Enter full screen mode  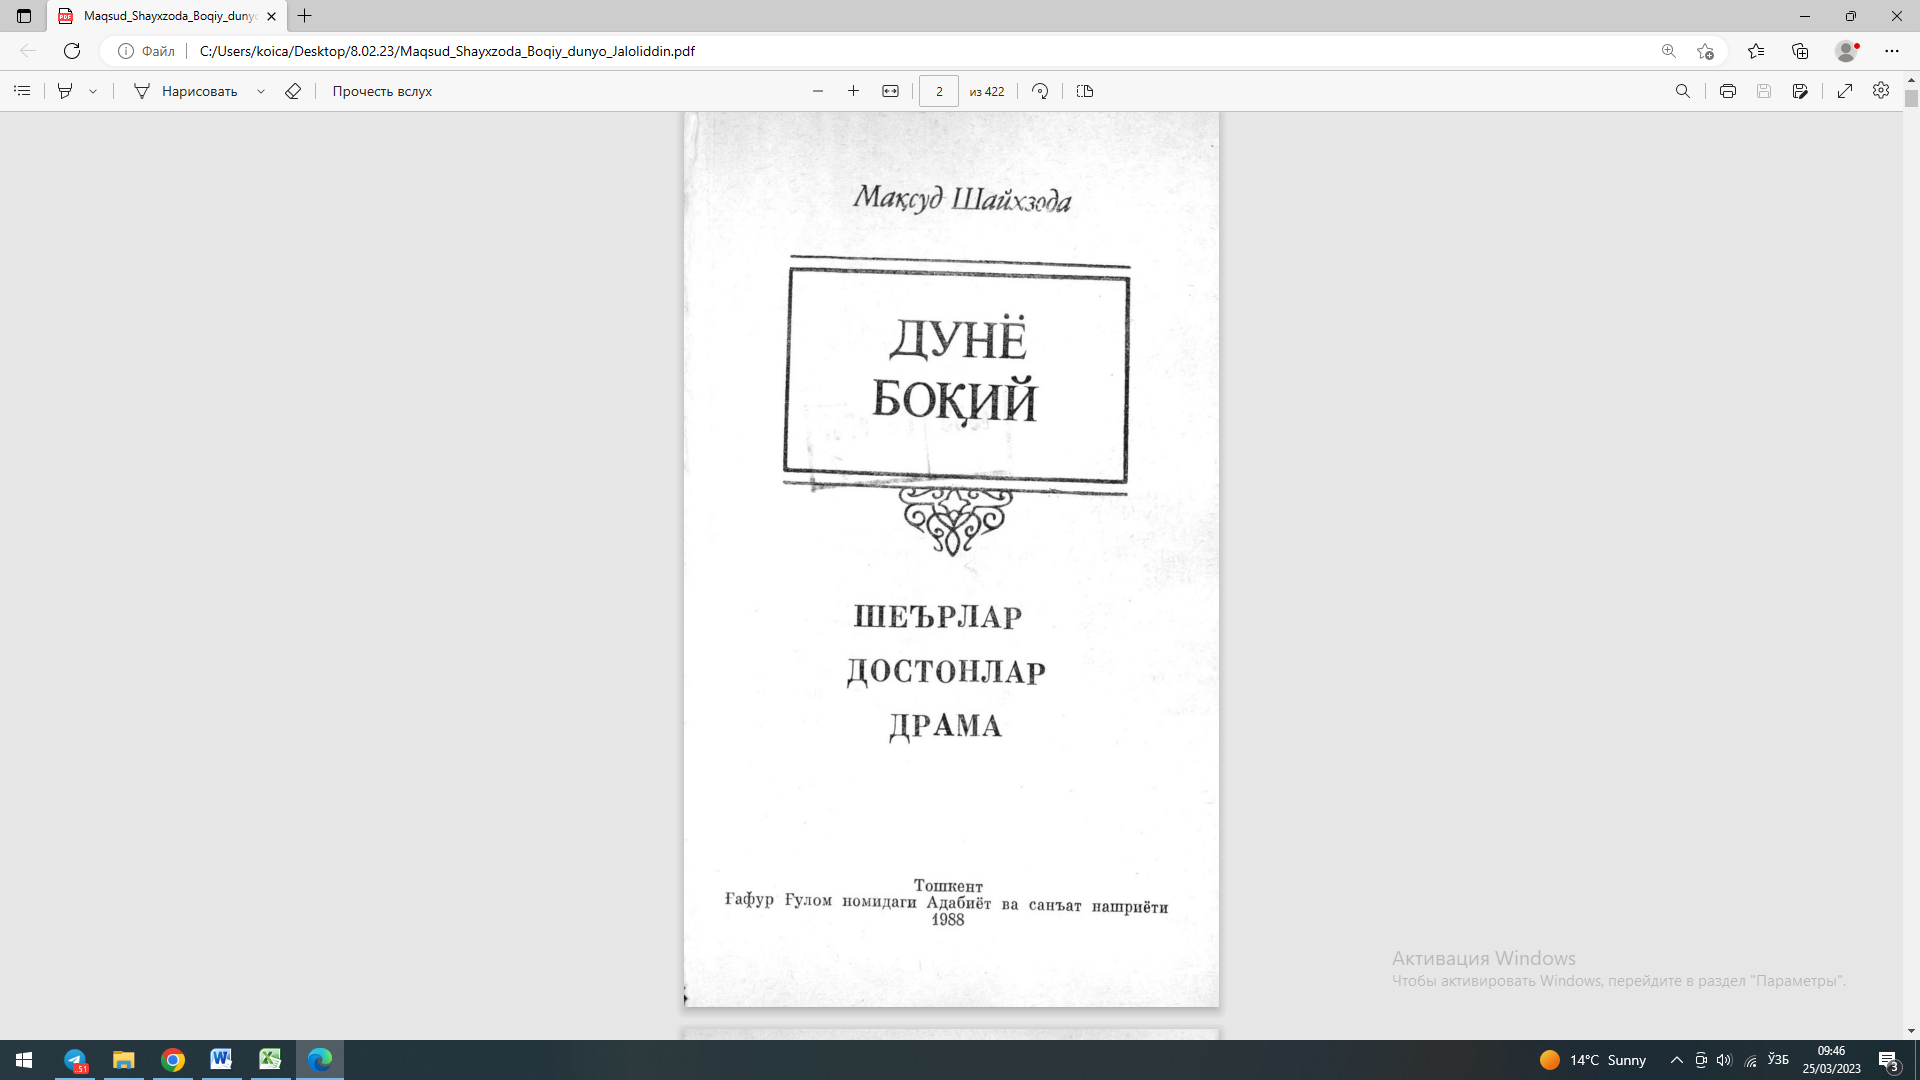(1845, 91)
